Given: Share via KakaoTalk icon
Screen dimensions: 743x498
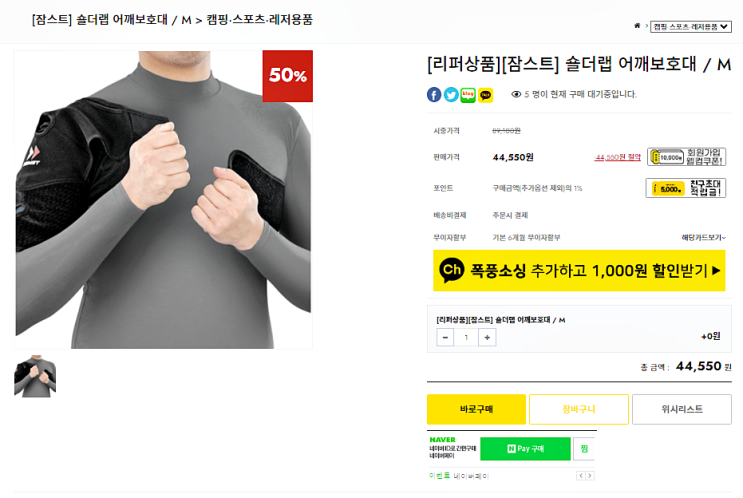Looking at the screenshot, I should [x=486, y=95].
